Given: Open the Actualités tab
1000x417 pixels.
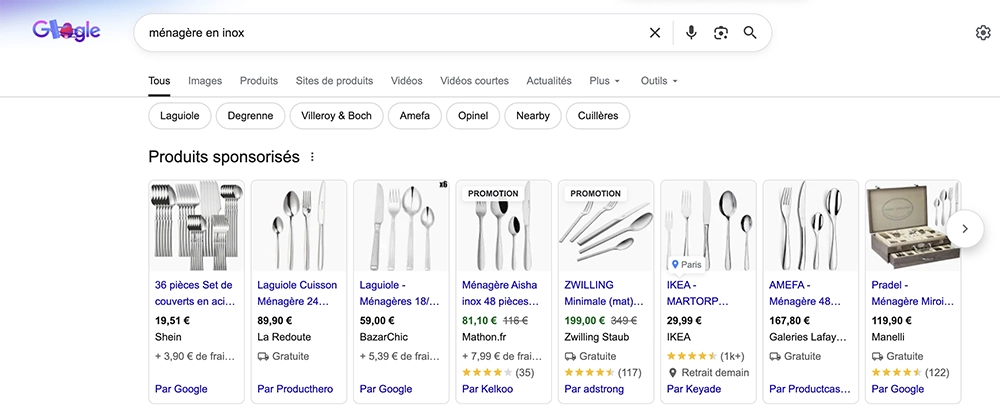Looking at the screenshot, I should [x=549, y=81].
